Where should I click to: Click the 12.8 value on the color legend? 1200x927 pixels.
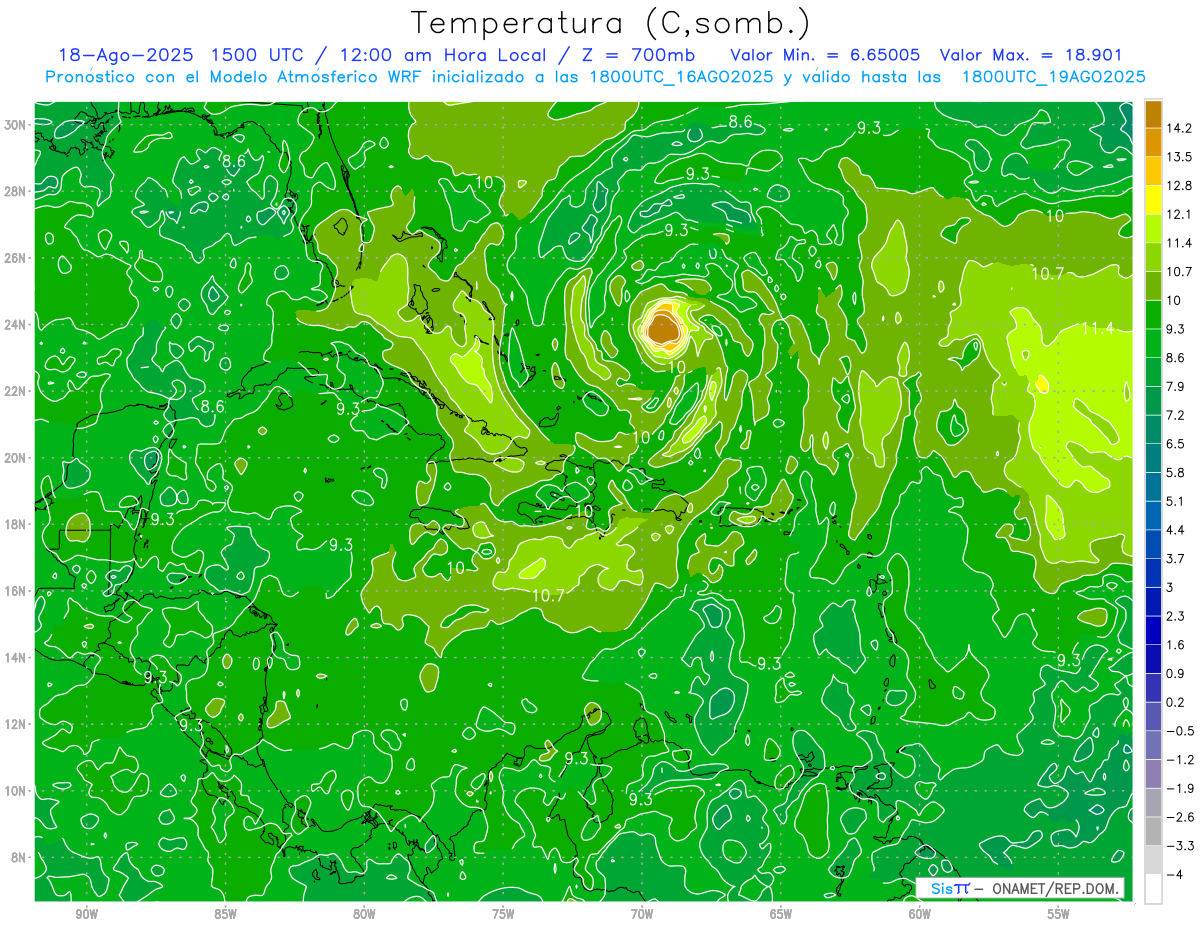tap(1179, 186)
